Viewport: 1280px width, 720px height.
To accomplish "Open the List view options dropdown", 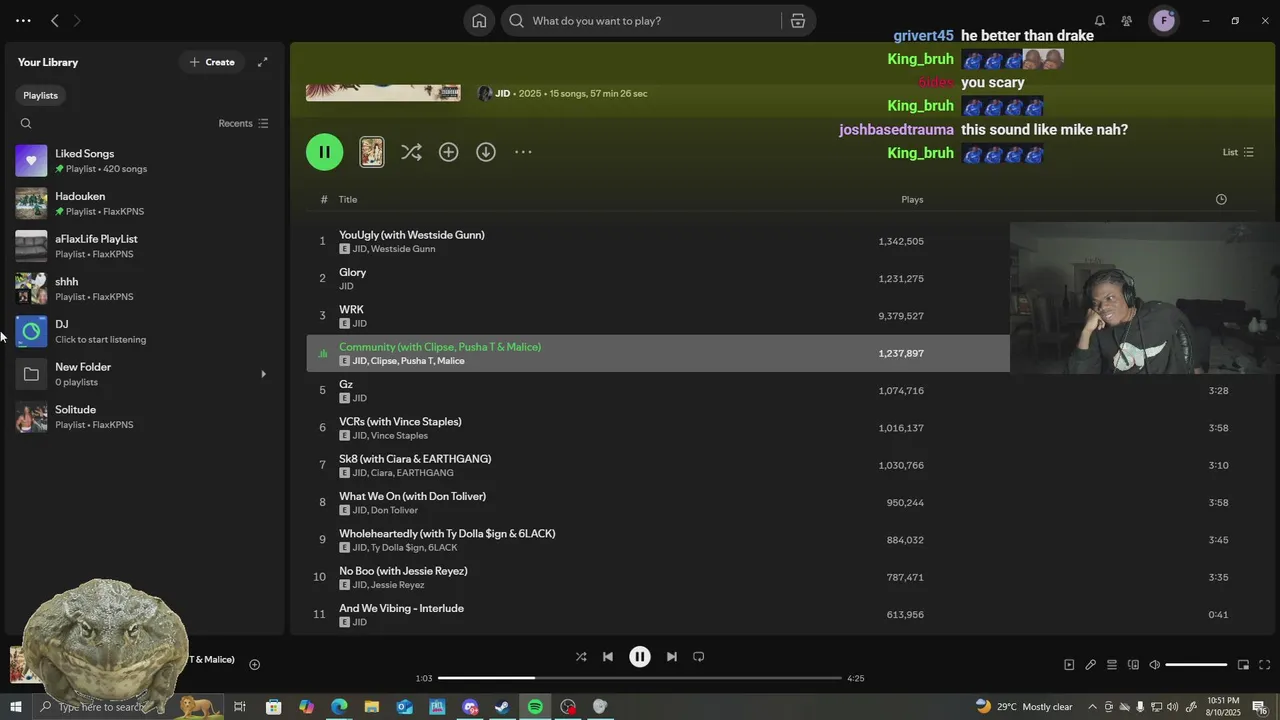I will tap(1238, 152).
